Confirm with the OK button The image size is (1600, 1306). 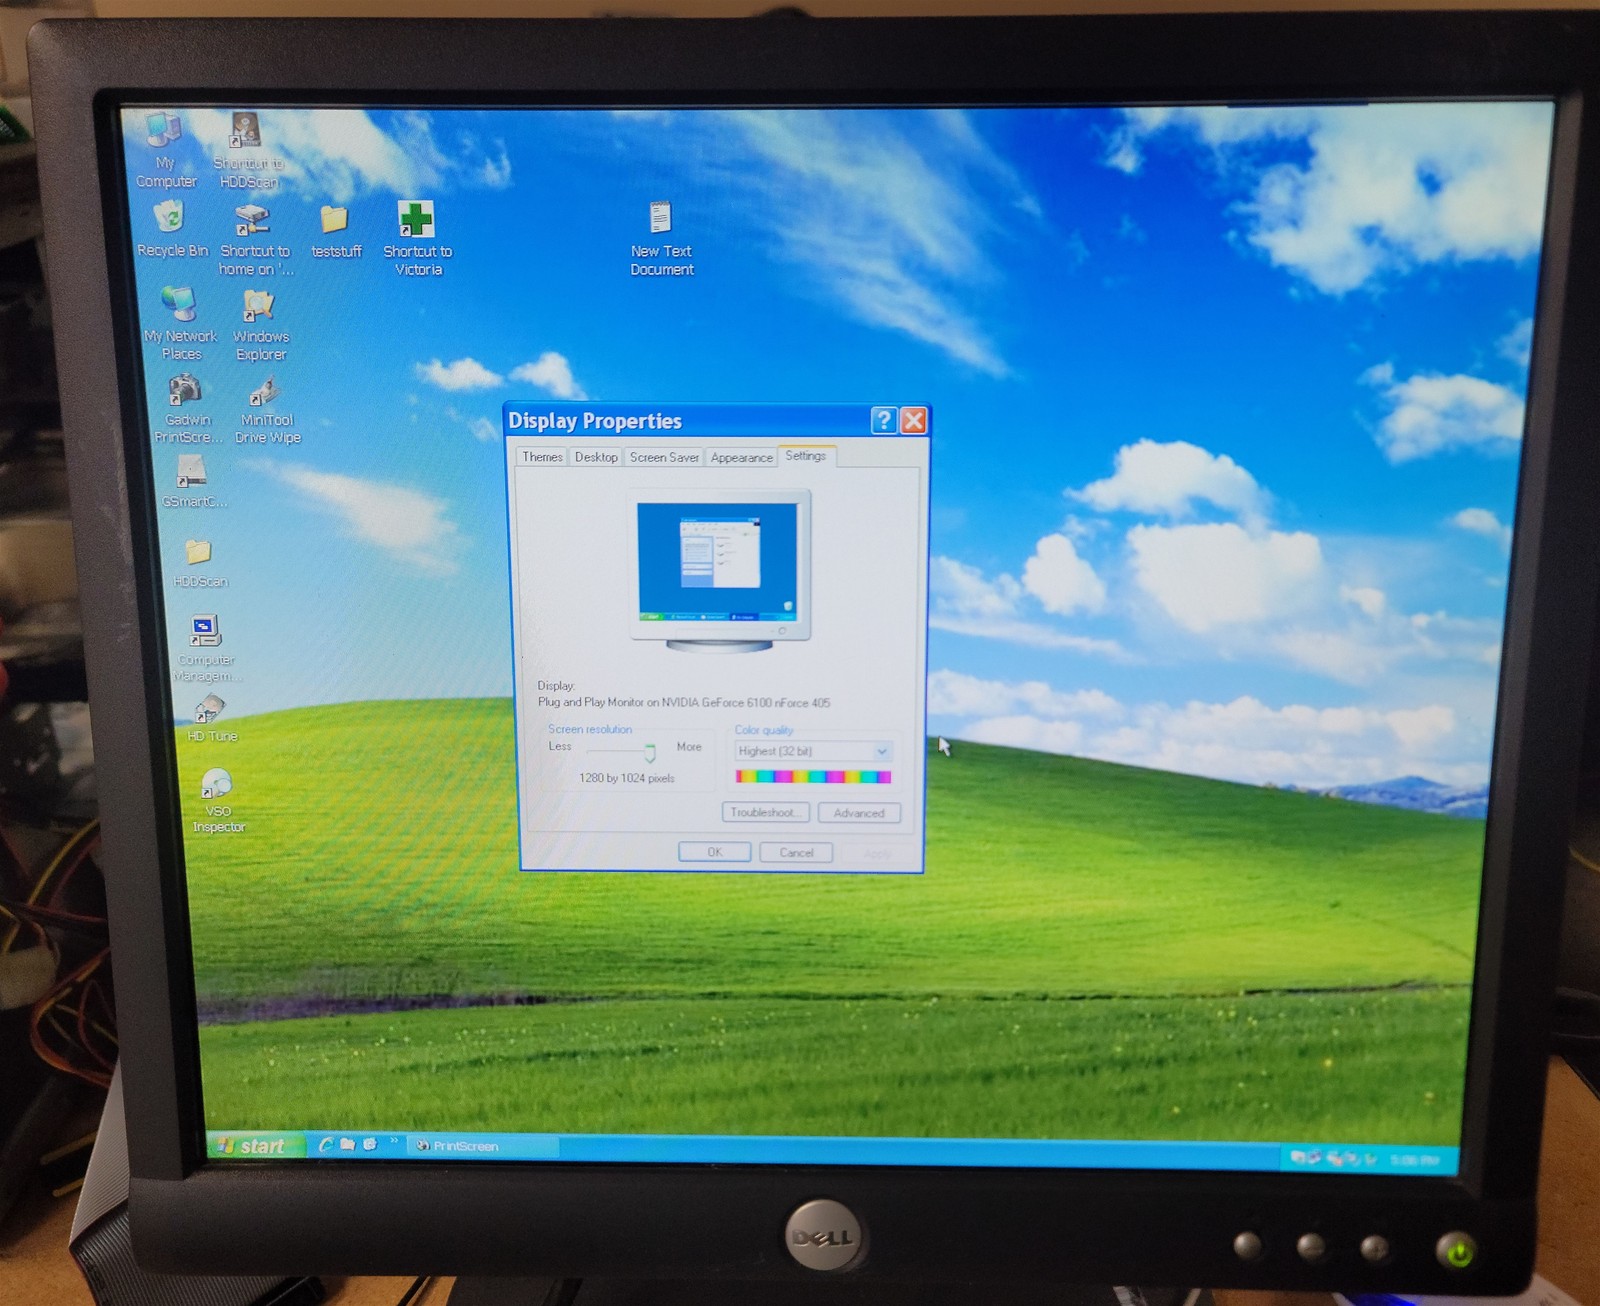tap(714, 852)
